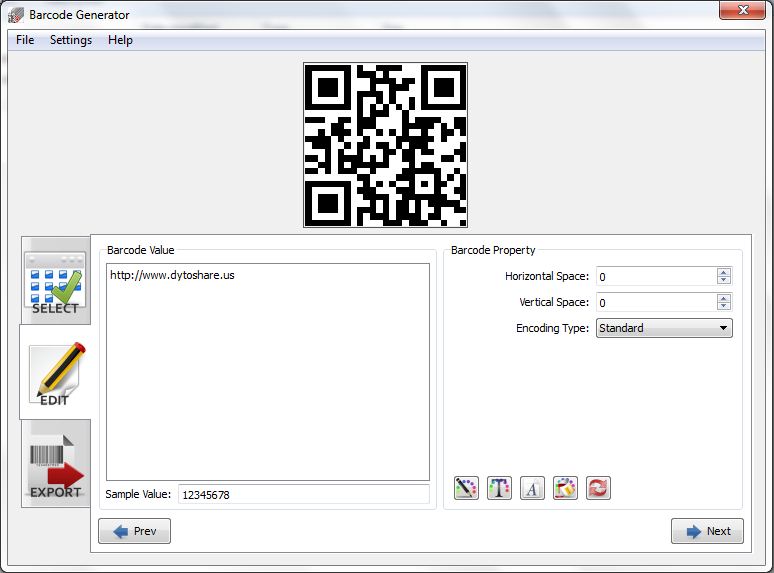This screenshot has width=774, height=573.
Task: Click the Prev button
Action: point(134,531)
